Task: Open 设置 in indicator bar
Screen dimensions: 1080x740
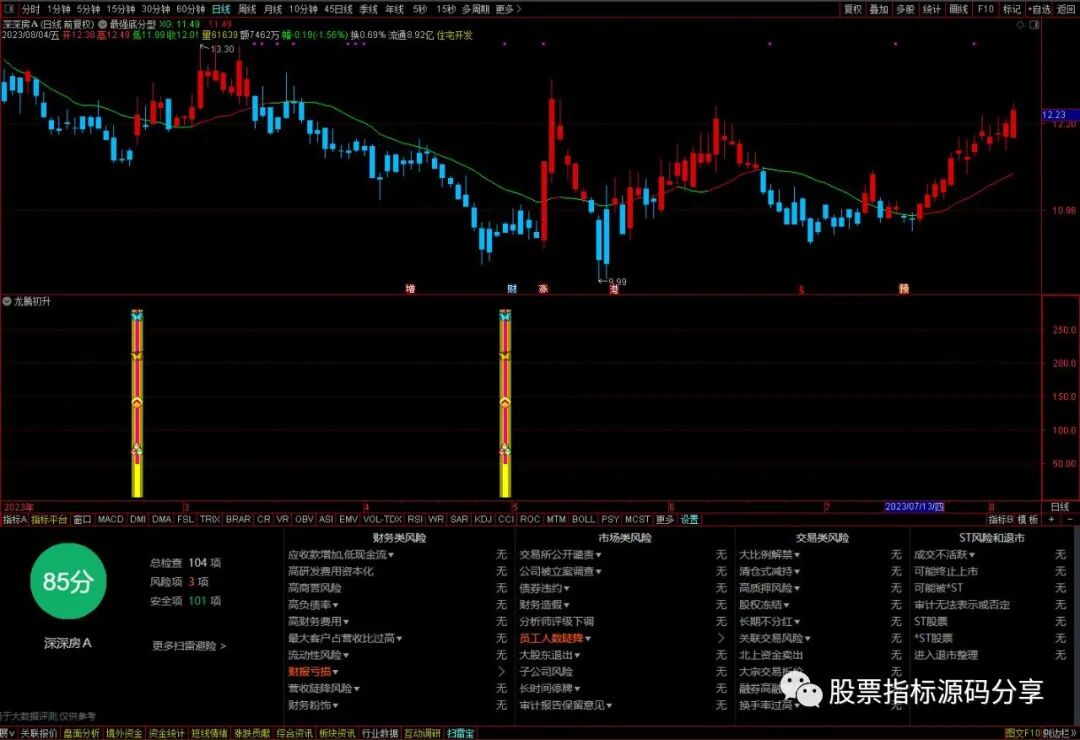Action: (689, 520)
